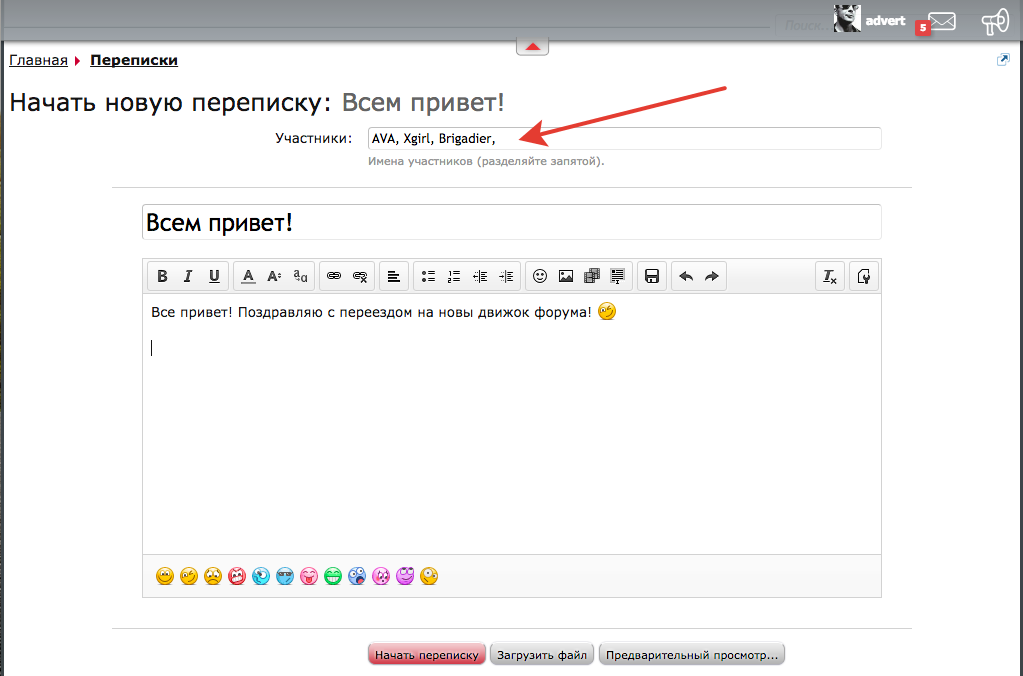Open the smiley emoticon picker in toolbar
1023x676 pixels.
(540, 277)
